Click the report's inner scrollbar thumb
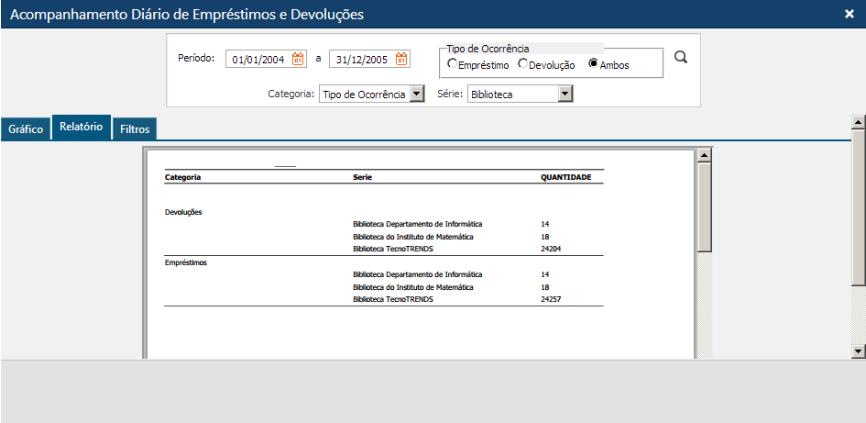Screen dimensions: 866x423 (x=703, y=205)
